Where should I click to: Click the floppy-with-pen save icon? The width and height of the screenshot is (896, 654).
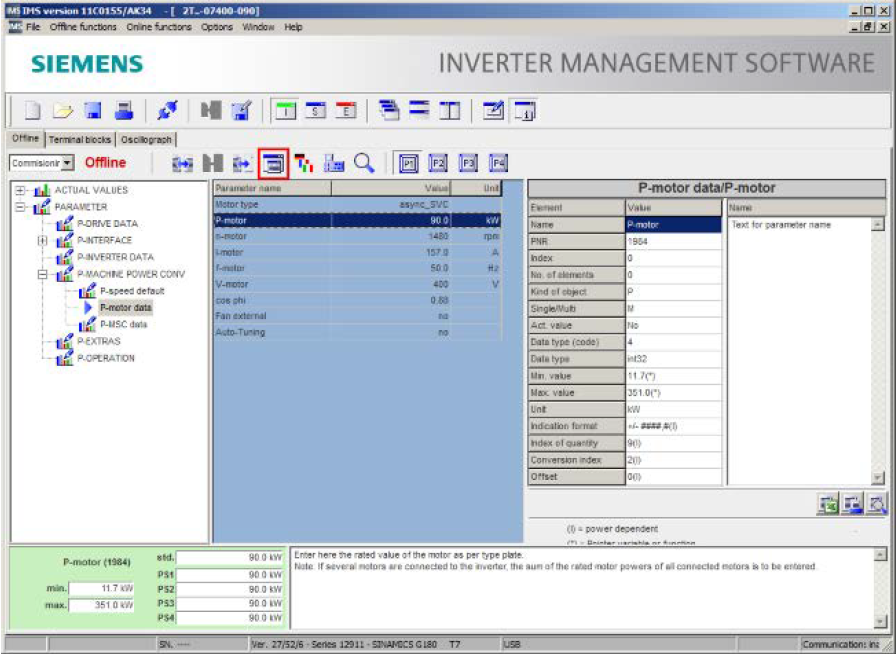242,110
